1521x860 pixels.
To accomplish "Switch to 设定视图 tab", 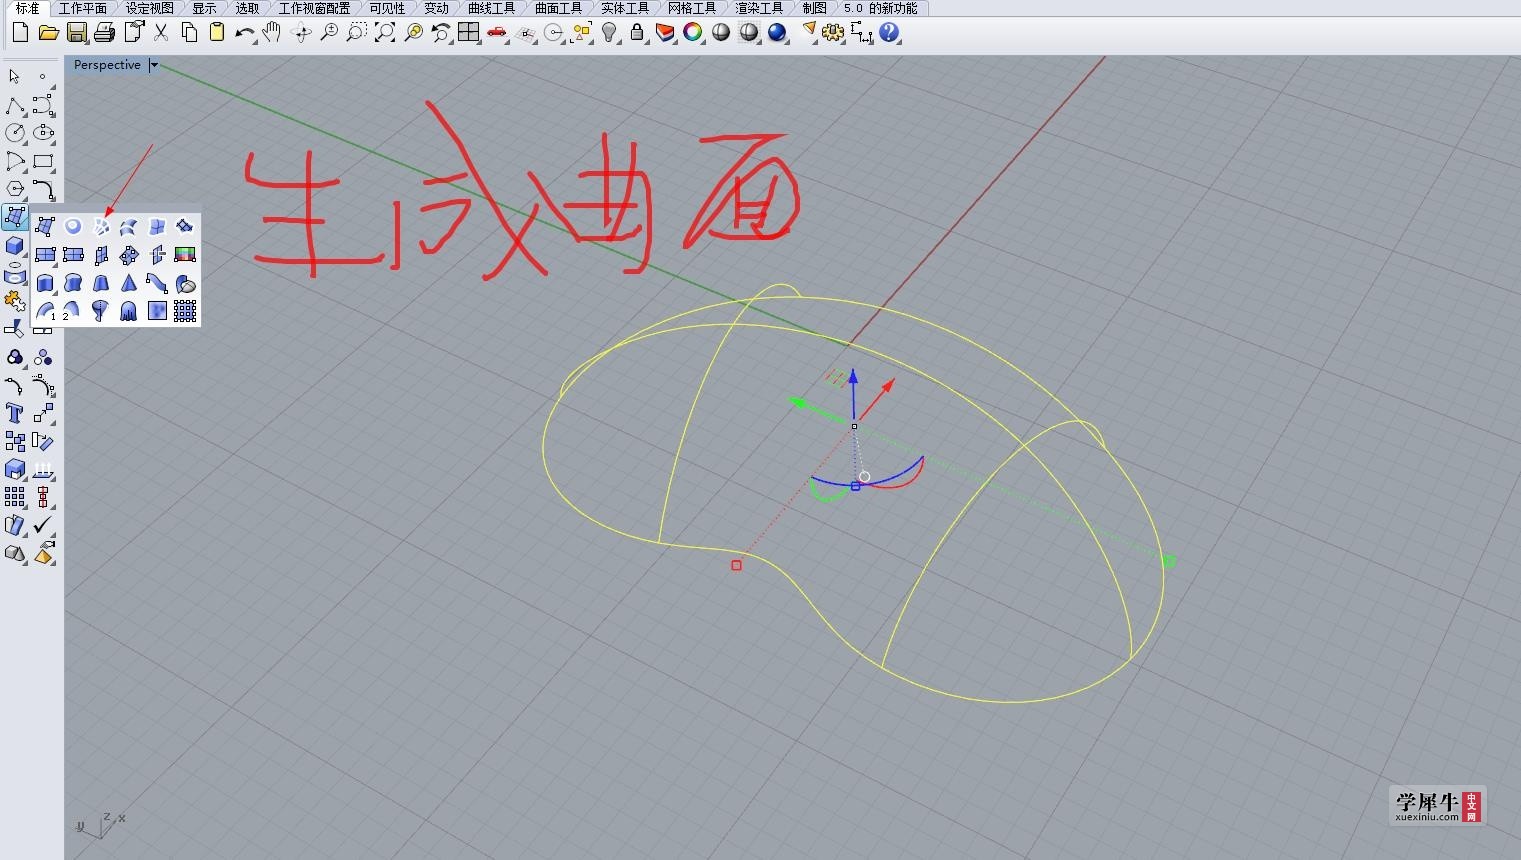I will [x=150, y=8].
